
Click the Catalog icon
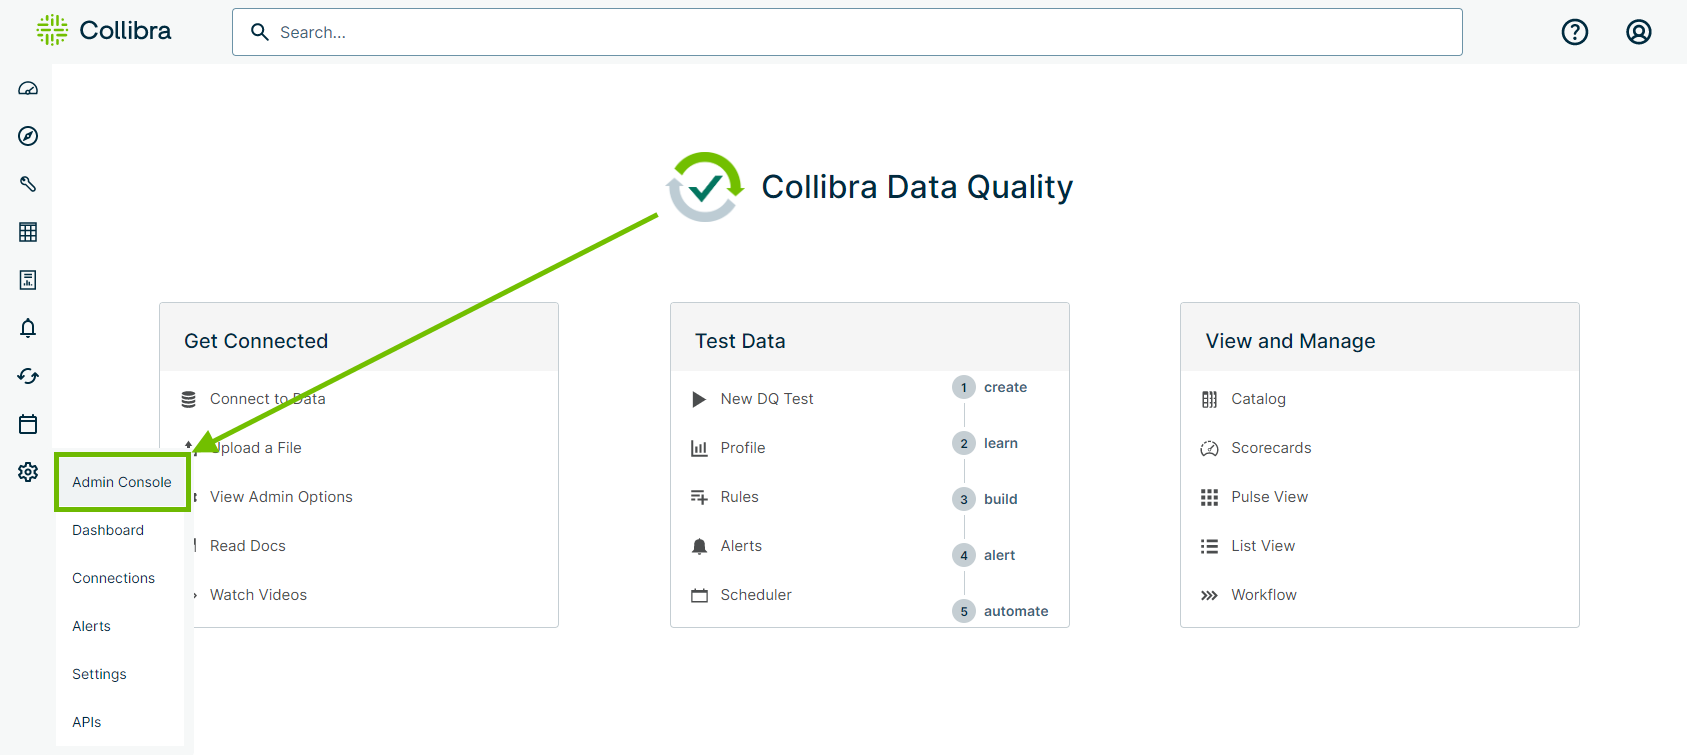(x=1209, y=399)
